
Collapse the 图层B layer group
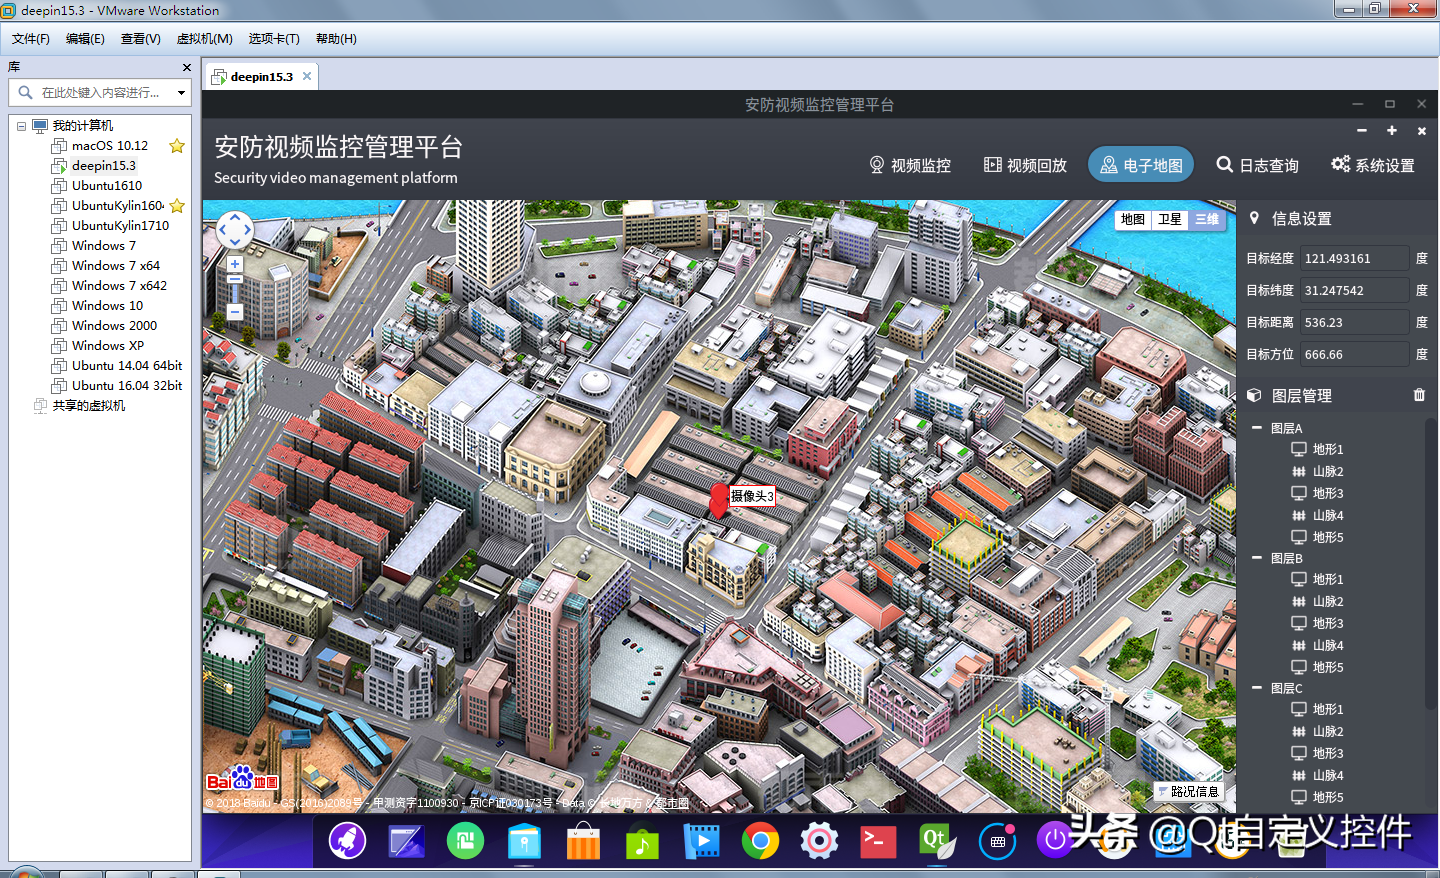click(x=1257, y=558)
